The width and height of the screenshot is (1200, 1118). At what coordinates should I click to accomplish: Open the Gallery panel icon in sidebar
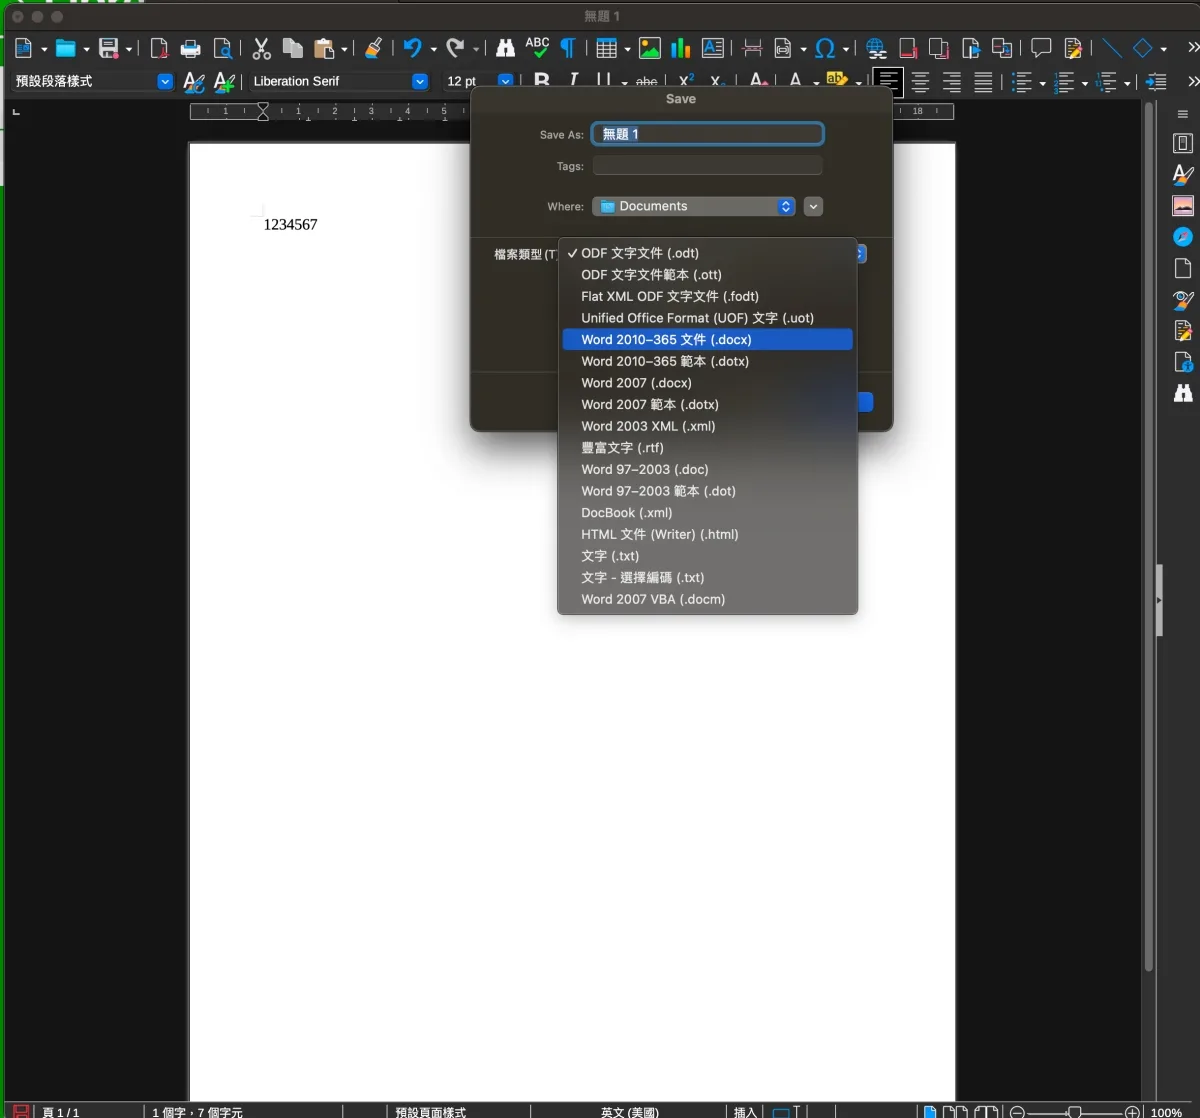(1183, 206)
